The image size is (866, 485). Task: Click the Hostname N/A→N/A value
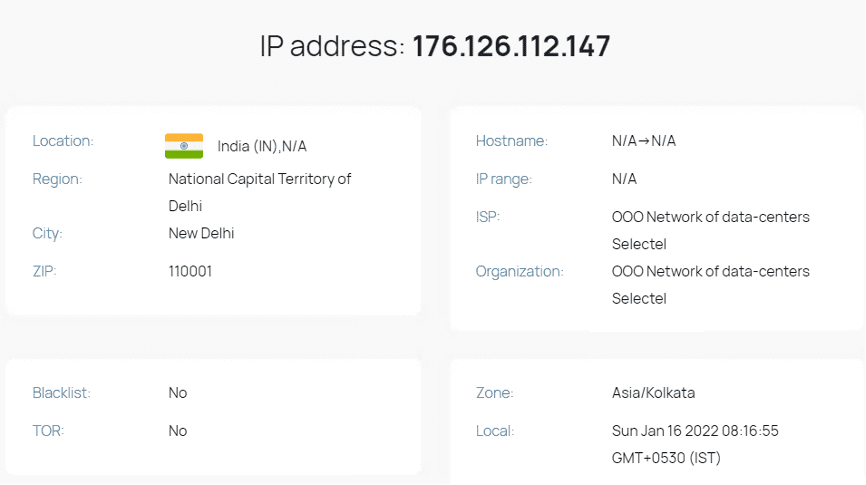[x=644, y=141]
